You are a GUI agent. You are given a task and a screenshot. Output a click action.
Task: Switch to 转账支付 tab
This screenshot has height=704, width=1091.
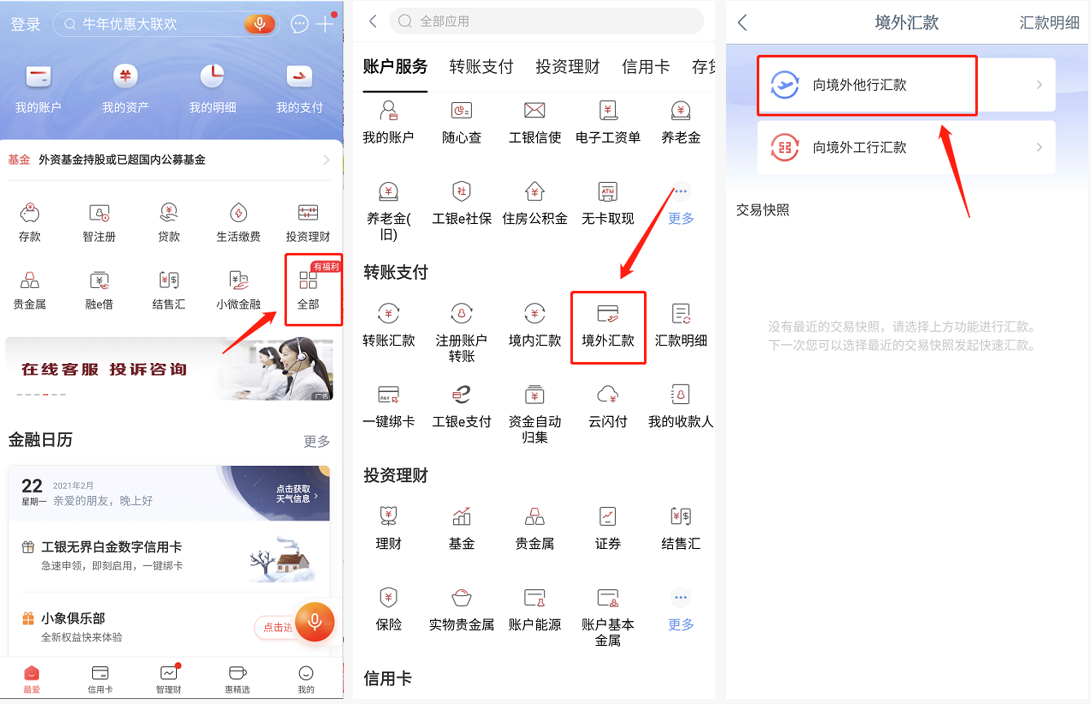click(x=481, y=67)
